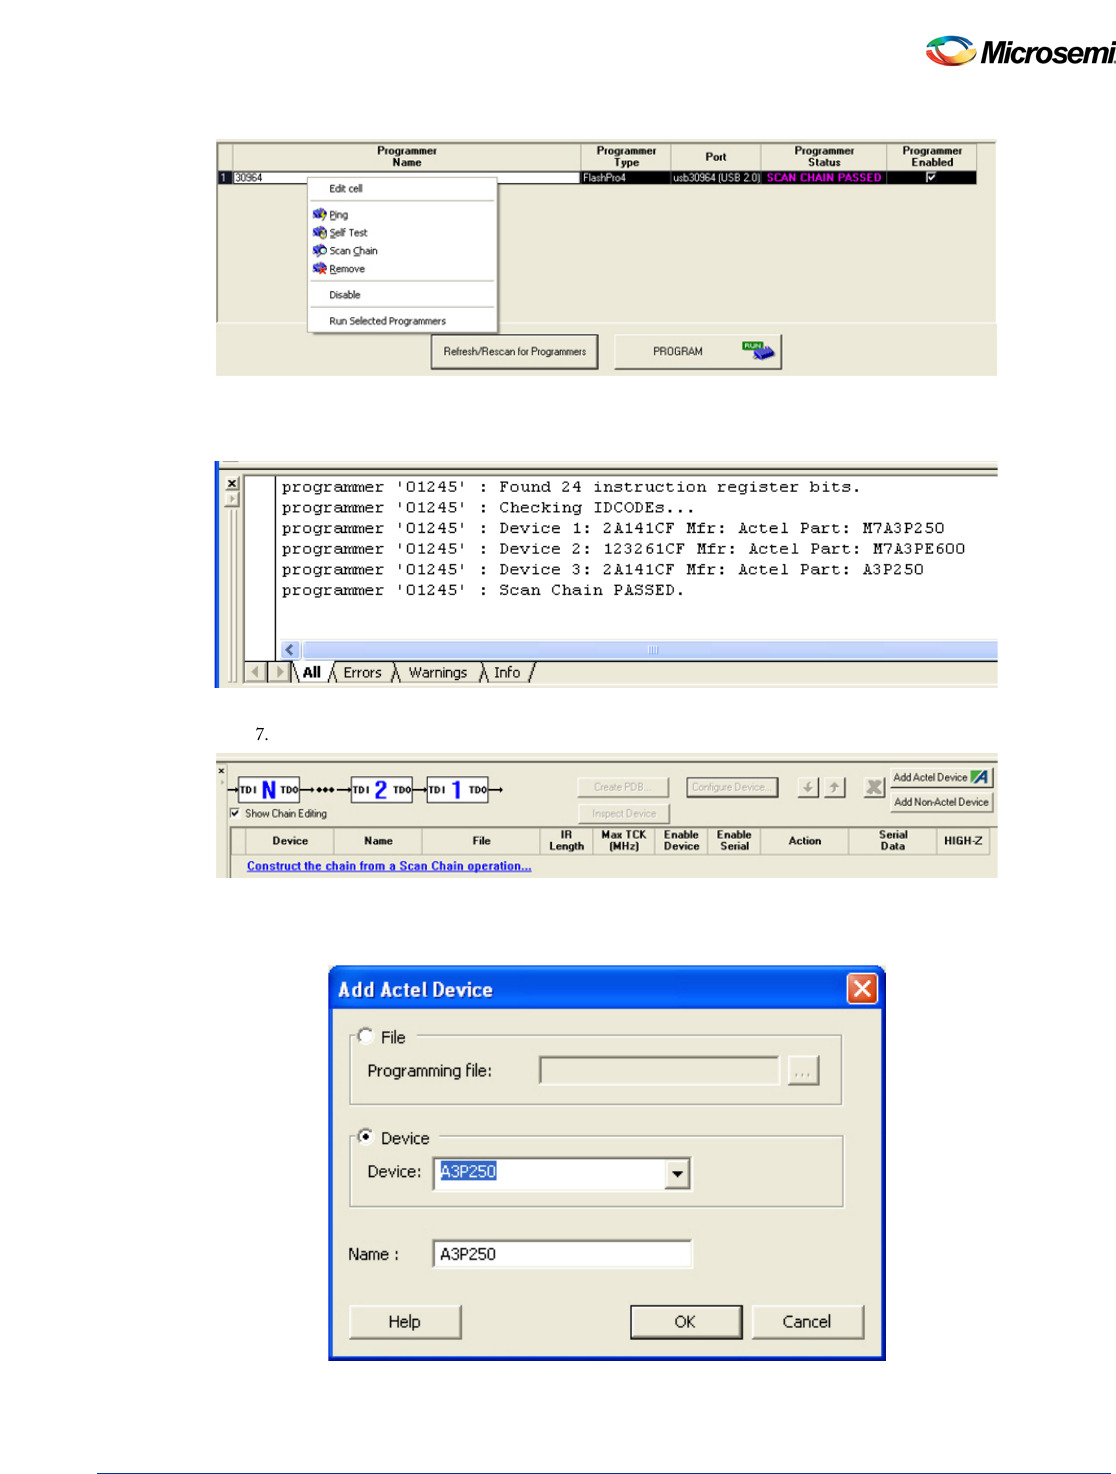Screen dimensions: 1116x1474
Task: Choose Disable from the context menu
Action: pos(343,294)
